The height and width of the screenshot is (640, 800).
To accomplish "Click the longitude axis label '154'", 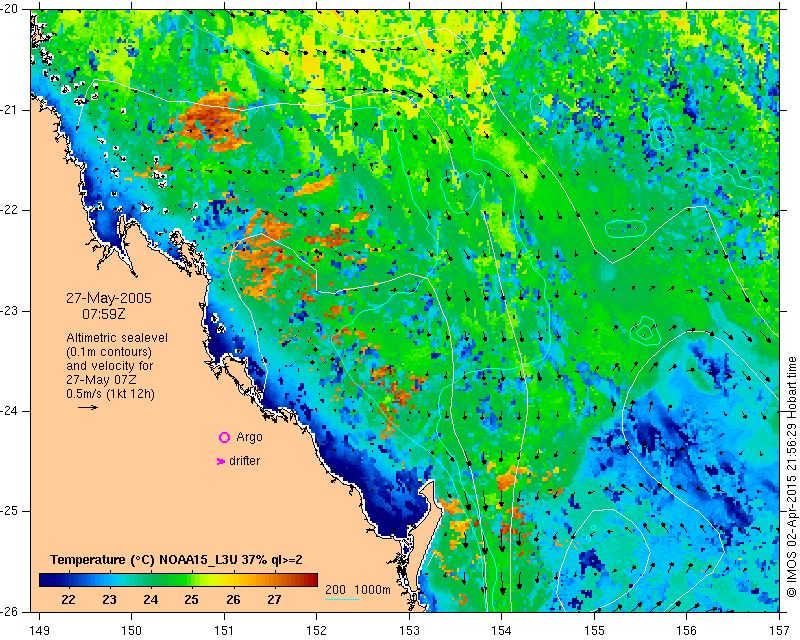I will 502,631.
